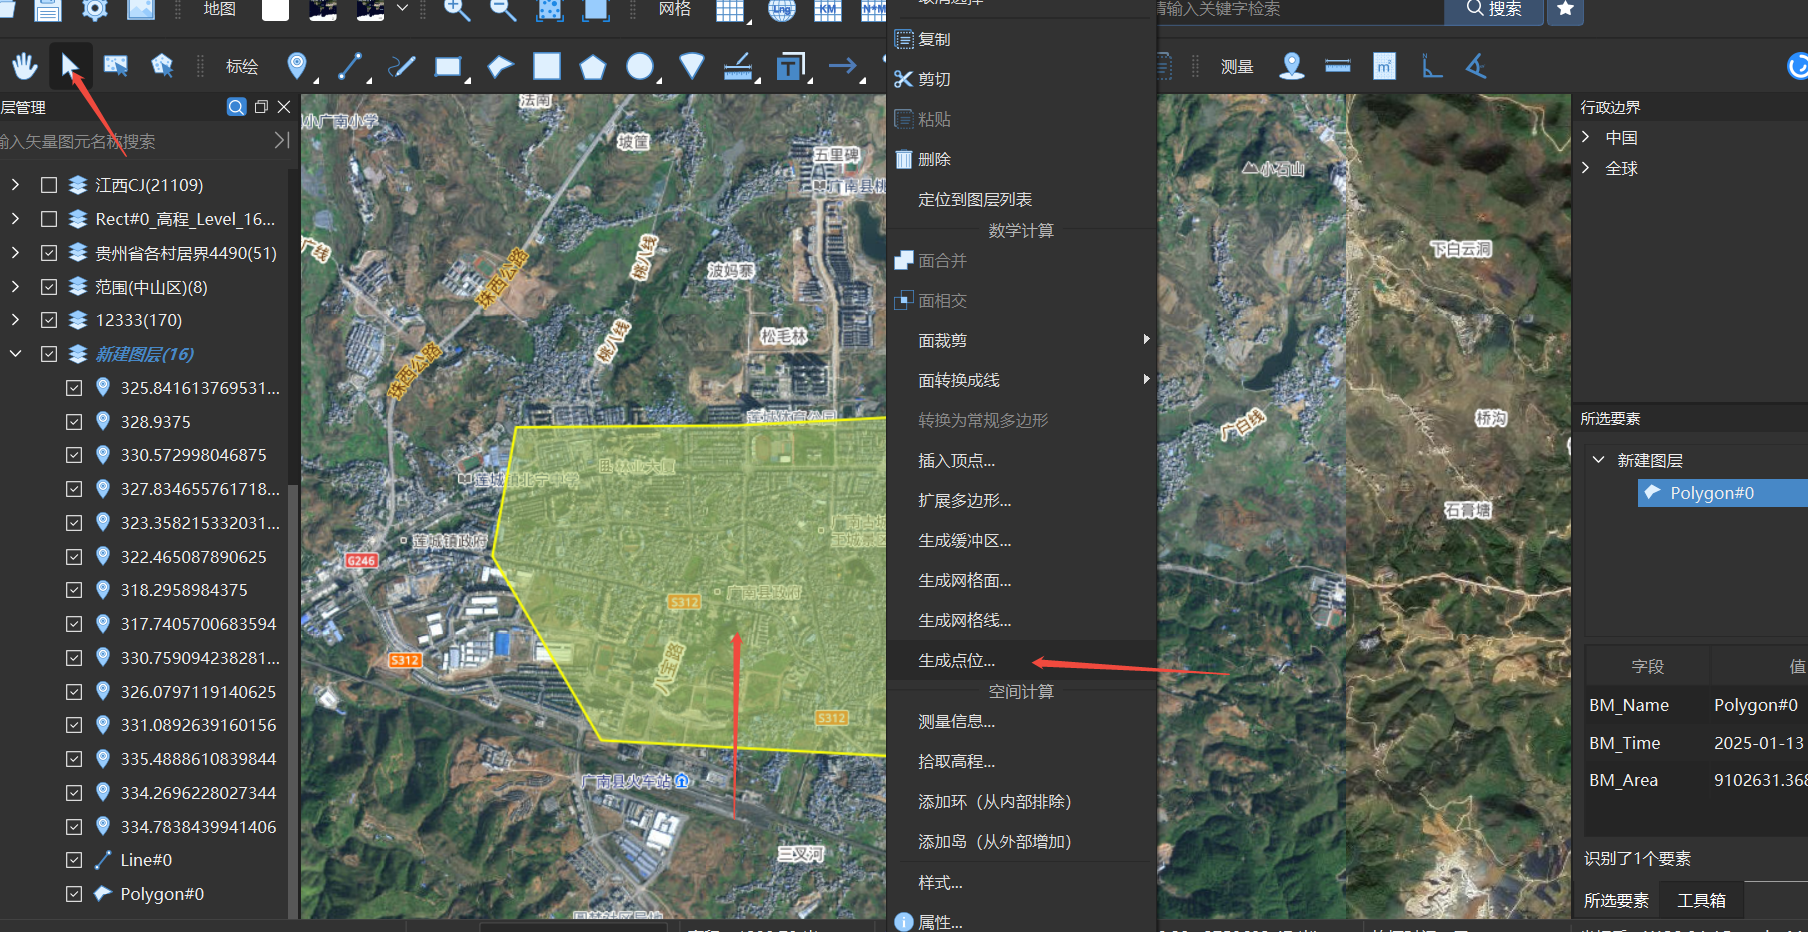
Task: Select the curve/freehand line drawing tool
Action: tap(400, 66)
